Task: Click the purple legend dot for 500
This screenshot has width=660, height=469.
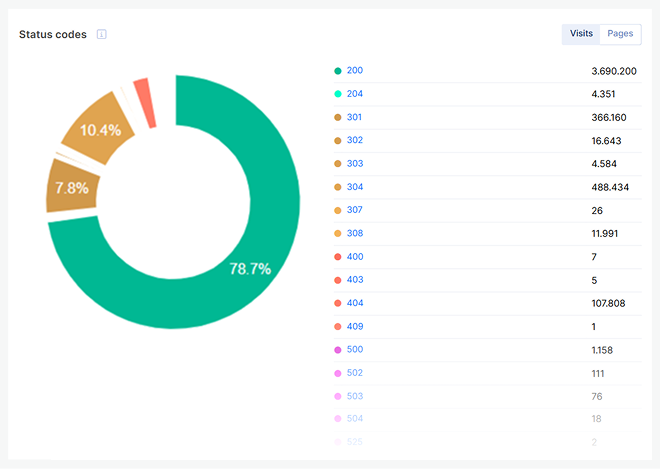Action: pyautogui.click(x=338, y=349)
